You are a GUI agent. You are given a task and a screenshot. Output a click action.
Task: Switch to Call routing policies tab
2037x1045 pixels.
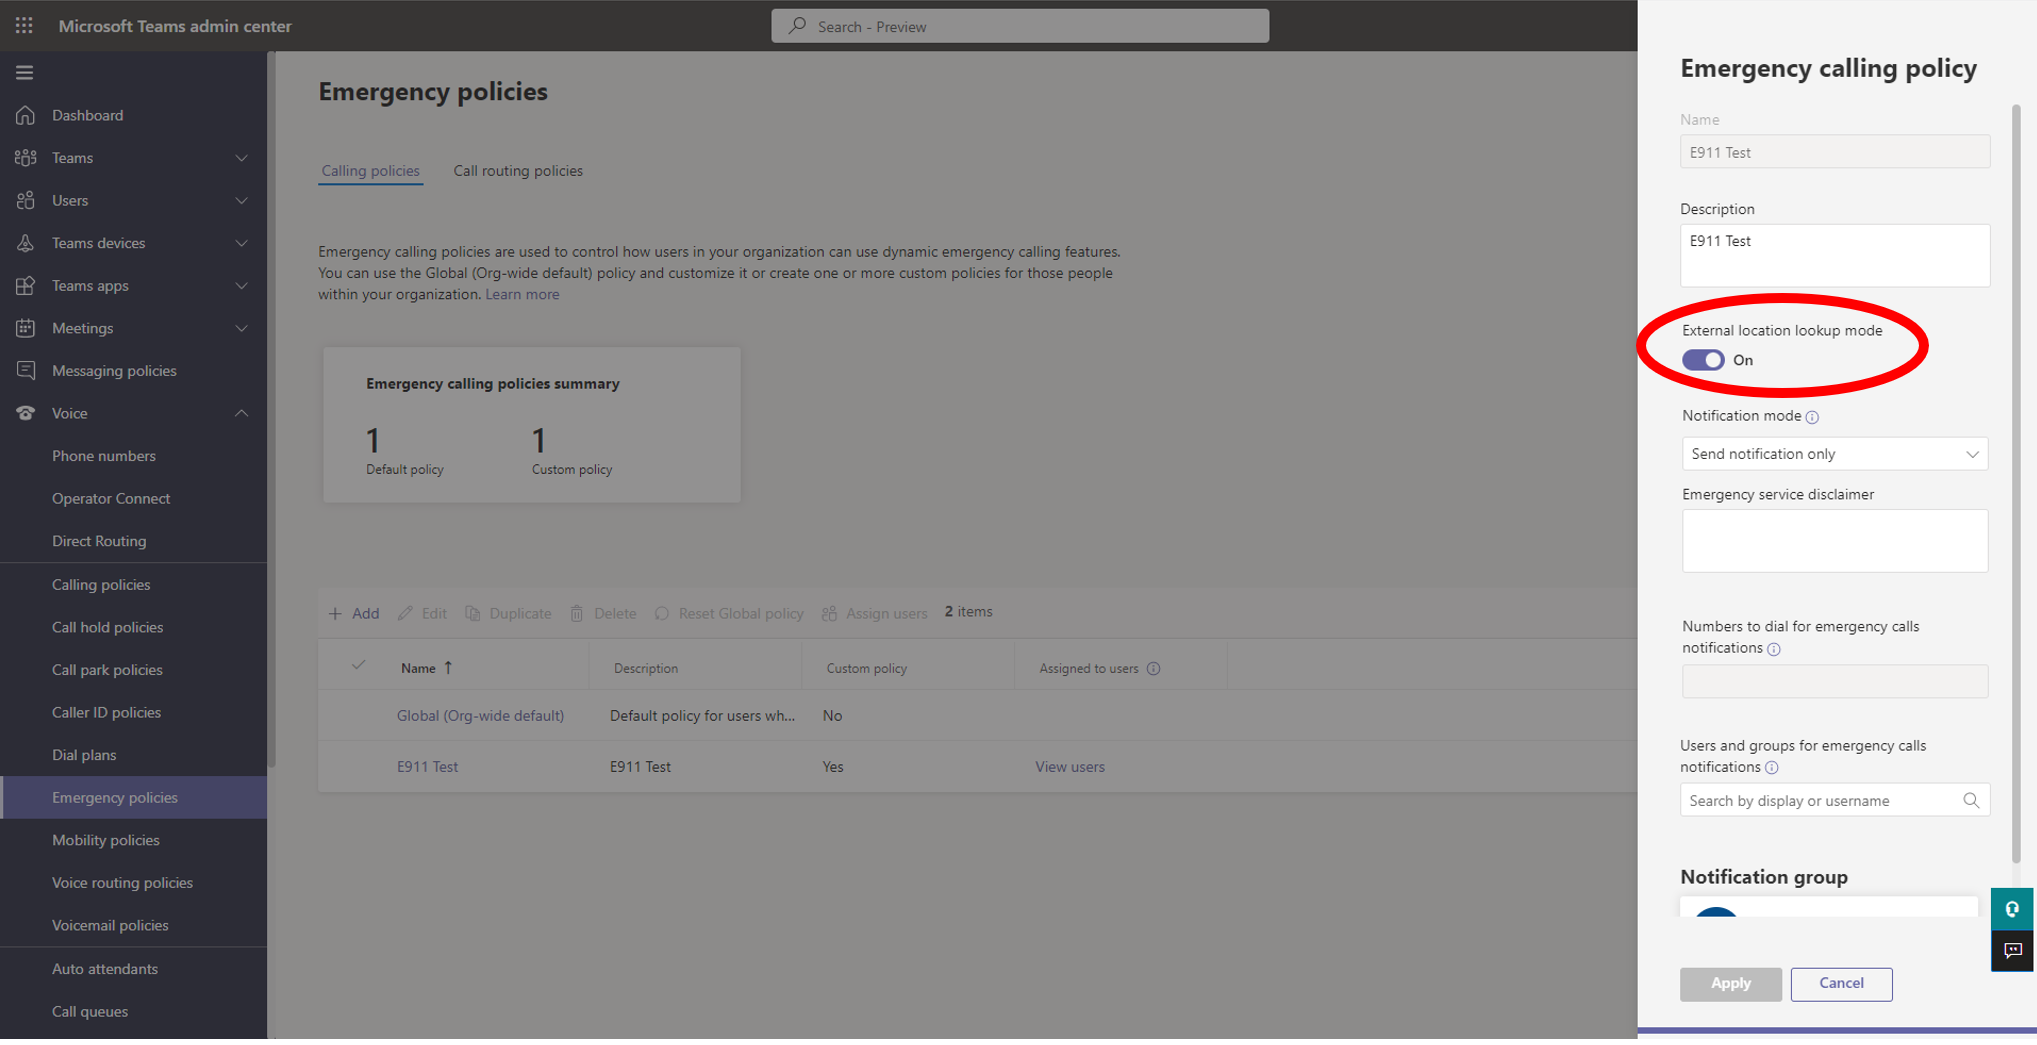pos(517,171)
